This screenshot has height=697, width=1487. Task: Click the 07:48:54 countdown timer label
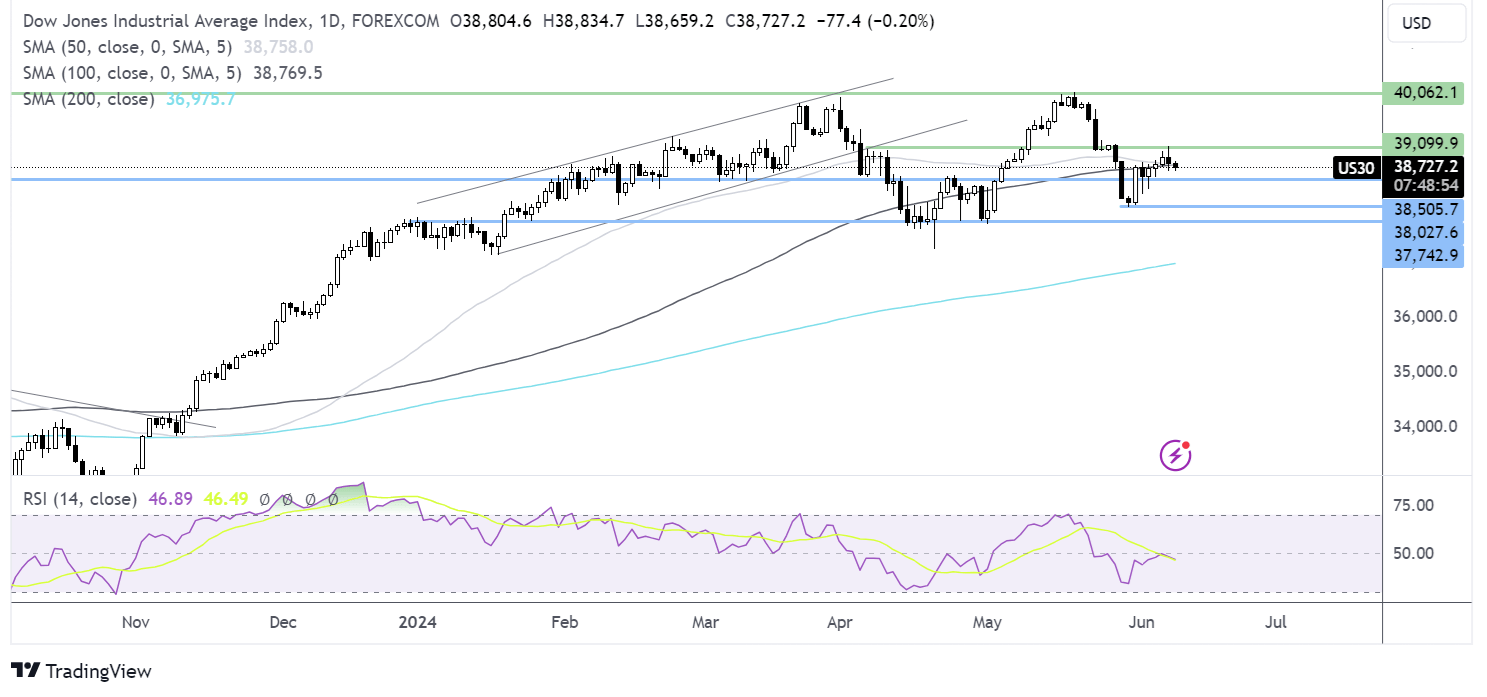pos(1423,186)
